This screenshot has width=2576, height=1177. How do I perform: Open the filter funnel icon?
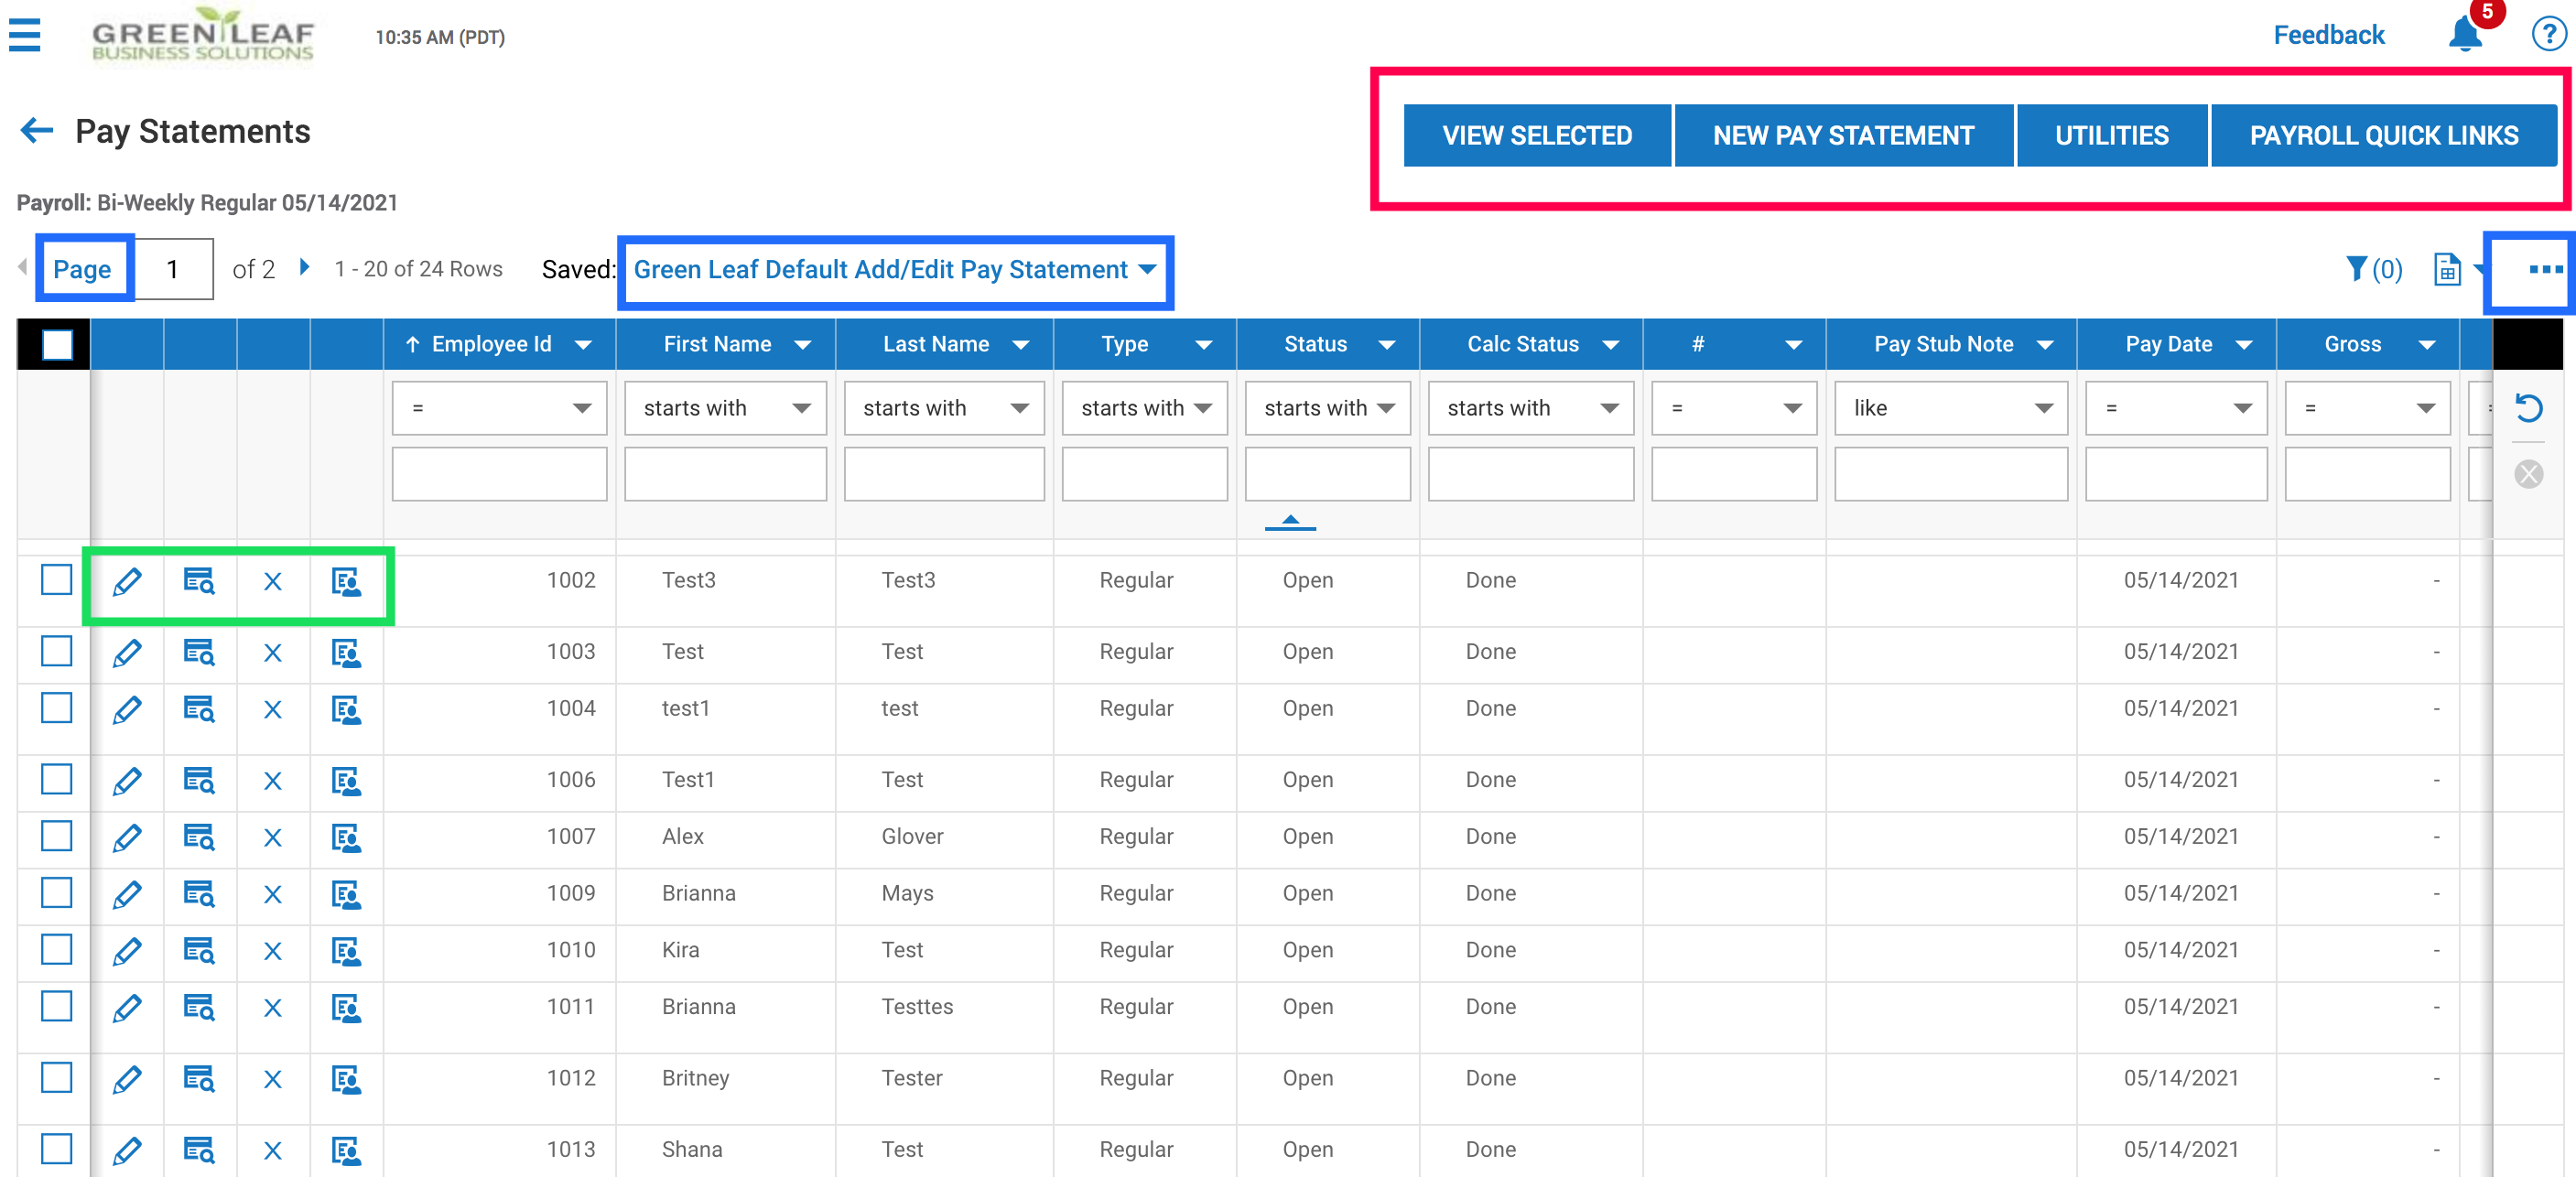coord(2357,269)
